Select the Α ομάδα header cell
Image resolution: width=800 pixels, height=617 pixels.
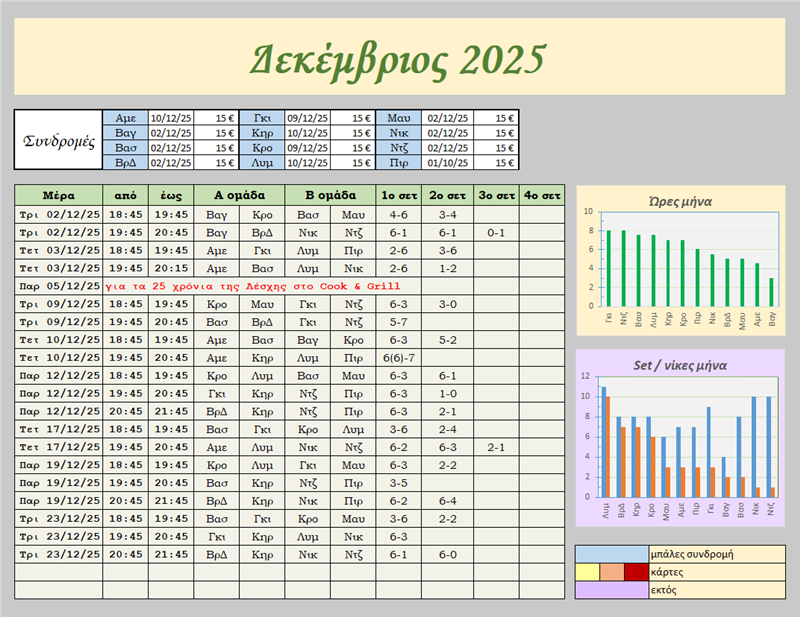[238, 195]
